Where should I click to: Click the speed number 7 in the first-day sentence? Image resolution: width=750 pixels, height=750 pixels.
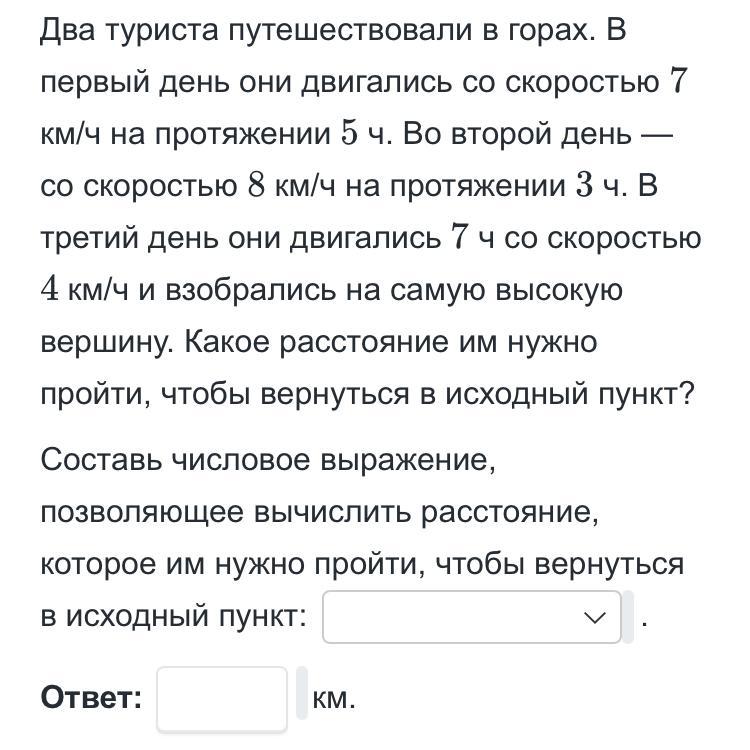(x=678, y=81)
